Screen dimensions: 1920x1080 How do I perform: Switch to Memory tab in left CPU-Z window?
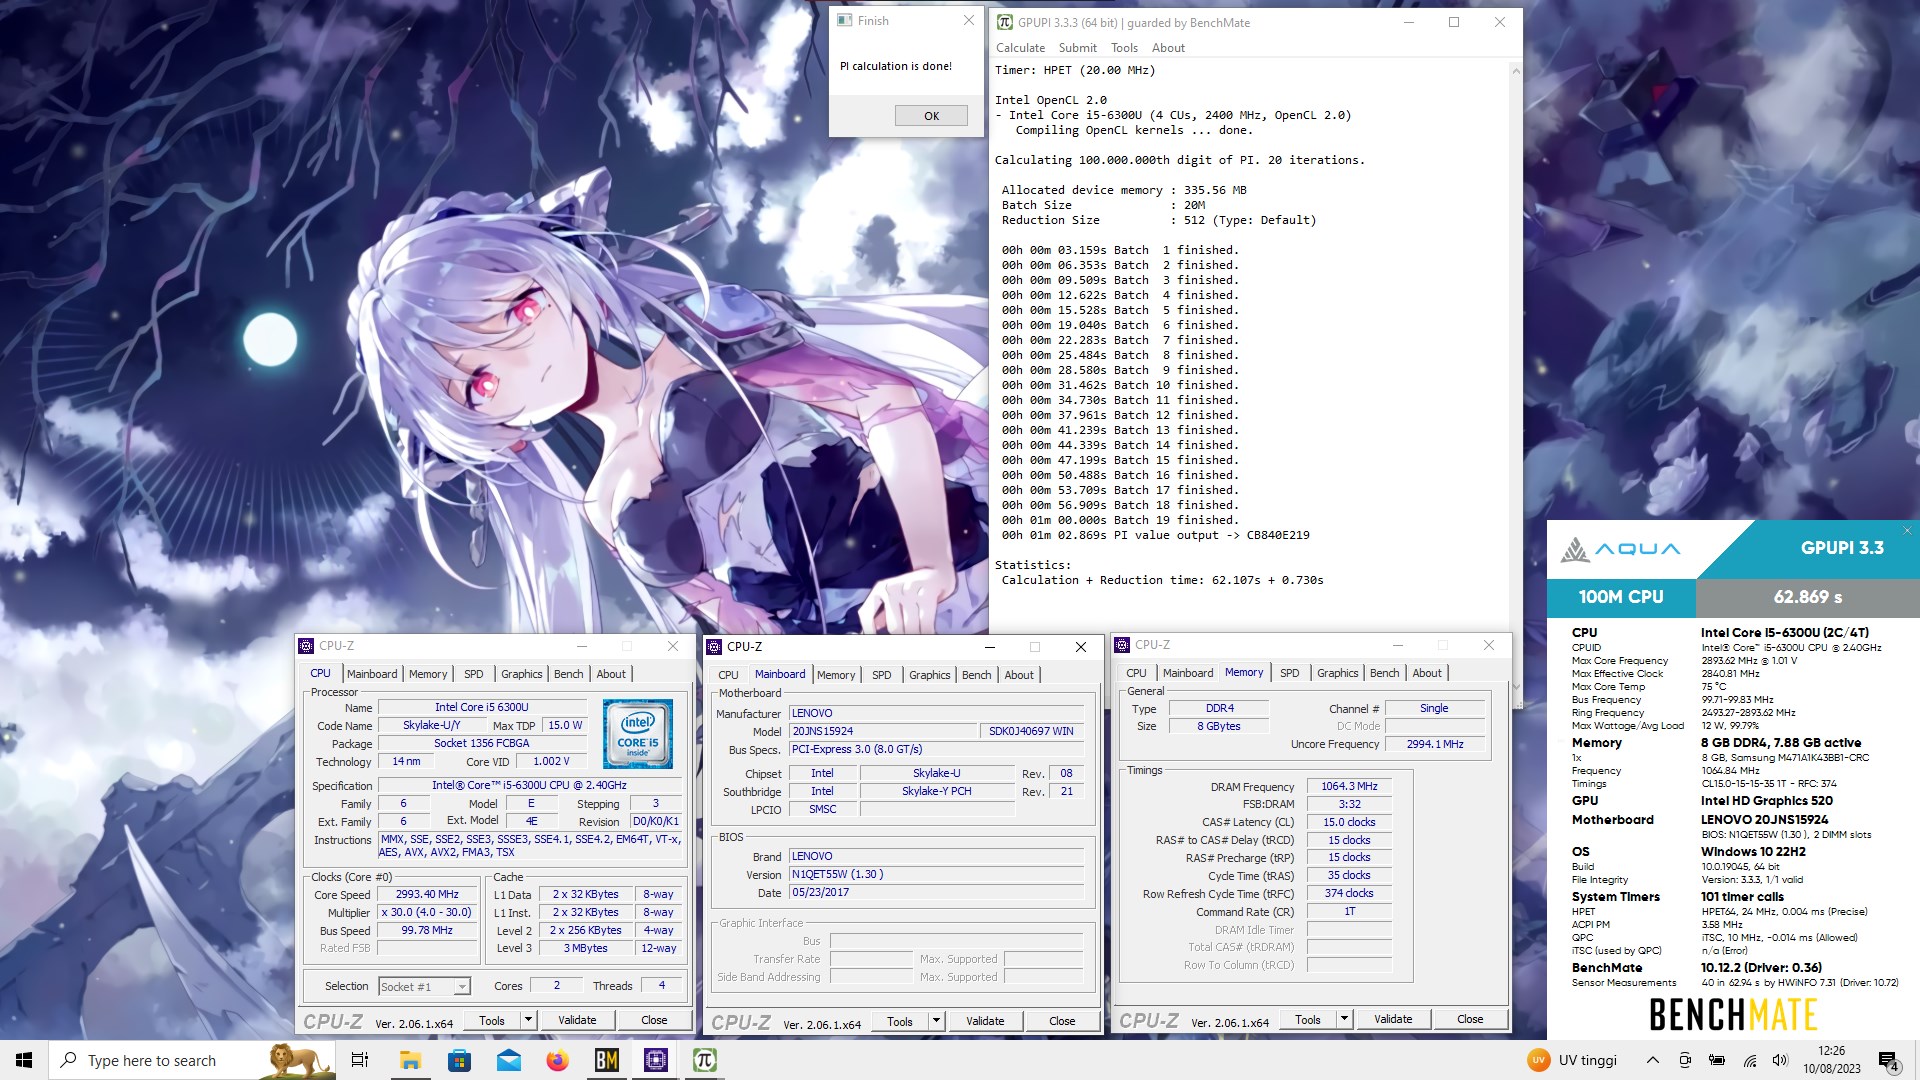pyautogui.click(x=428, y=674)
